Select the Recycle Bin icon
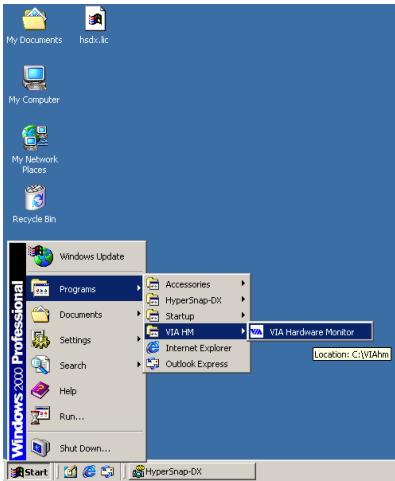Screen dimensions: 395x481 click(x=35, y=198)
